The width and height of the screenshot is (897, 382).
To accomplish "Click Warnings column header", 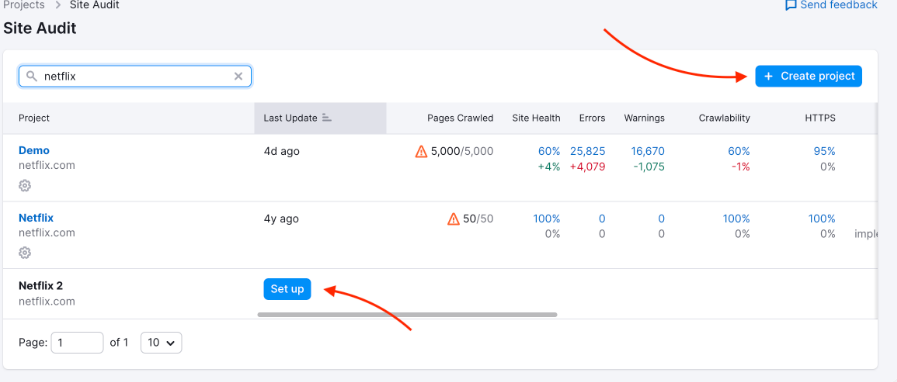I will [x=644, y=118].
